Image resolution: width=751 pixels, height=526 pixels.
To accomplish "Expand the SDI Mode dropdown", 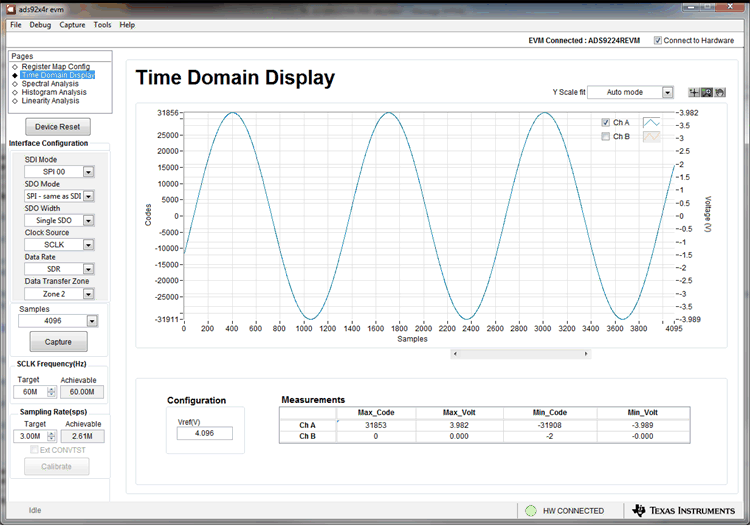I will point(88,172).
